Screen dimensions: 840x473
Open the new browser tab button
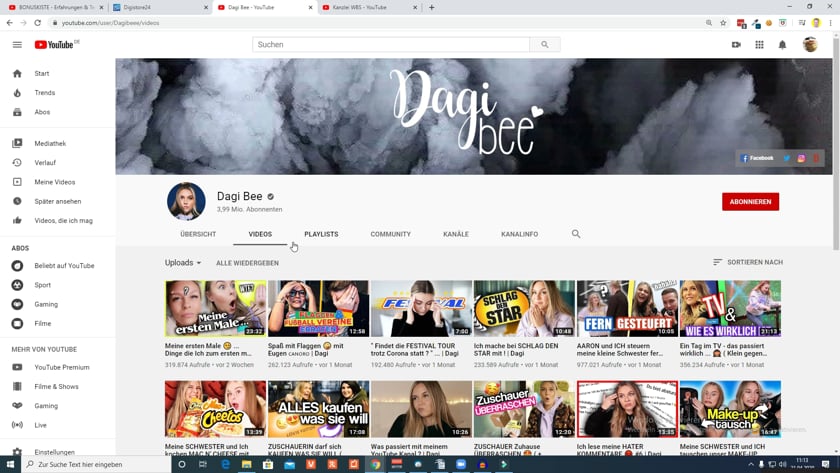(x=432, y=7)
